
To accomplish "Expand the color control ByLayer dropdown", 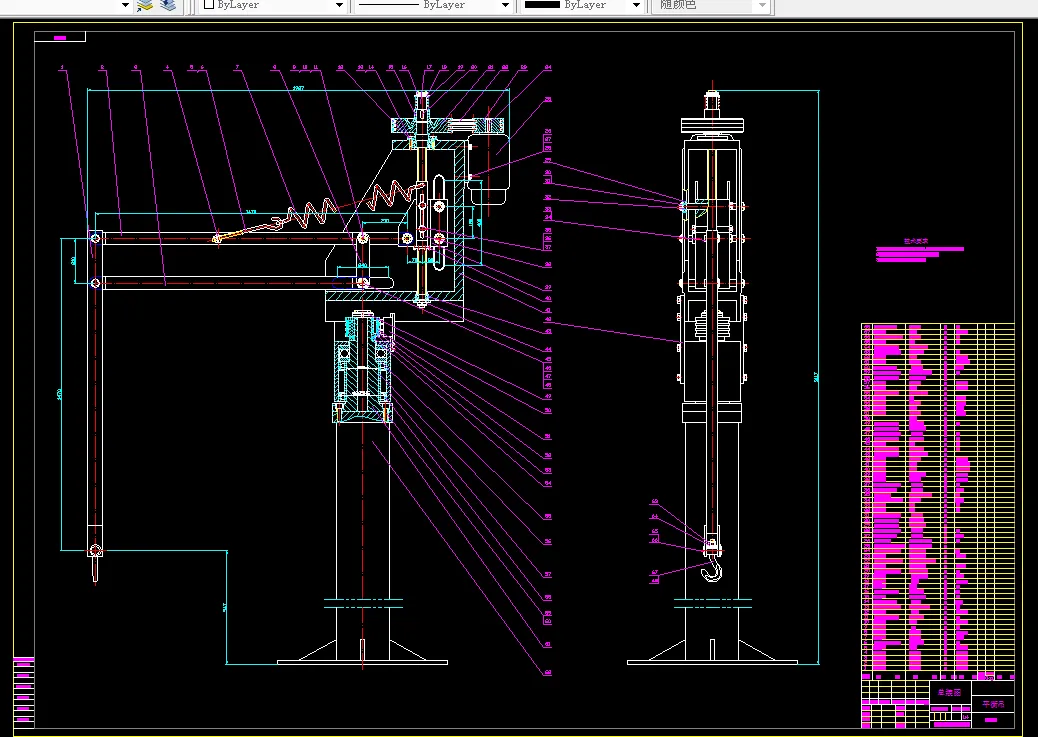I will pyautogui.click(x=339, y=5).
